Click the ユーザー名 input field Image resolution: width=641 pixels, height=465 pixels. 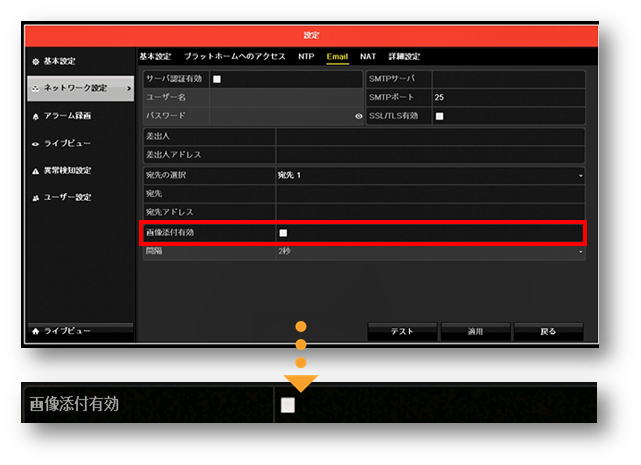pyautogui.click(x=286, y=97)
